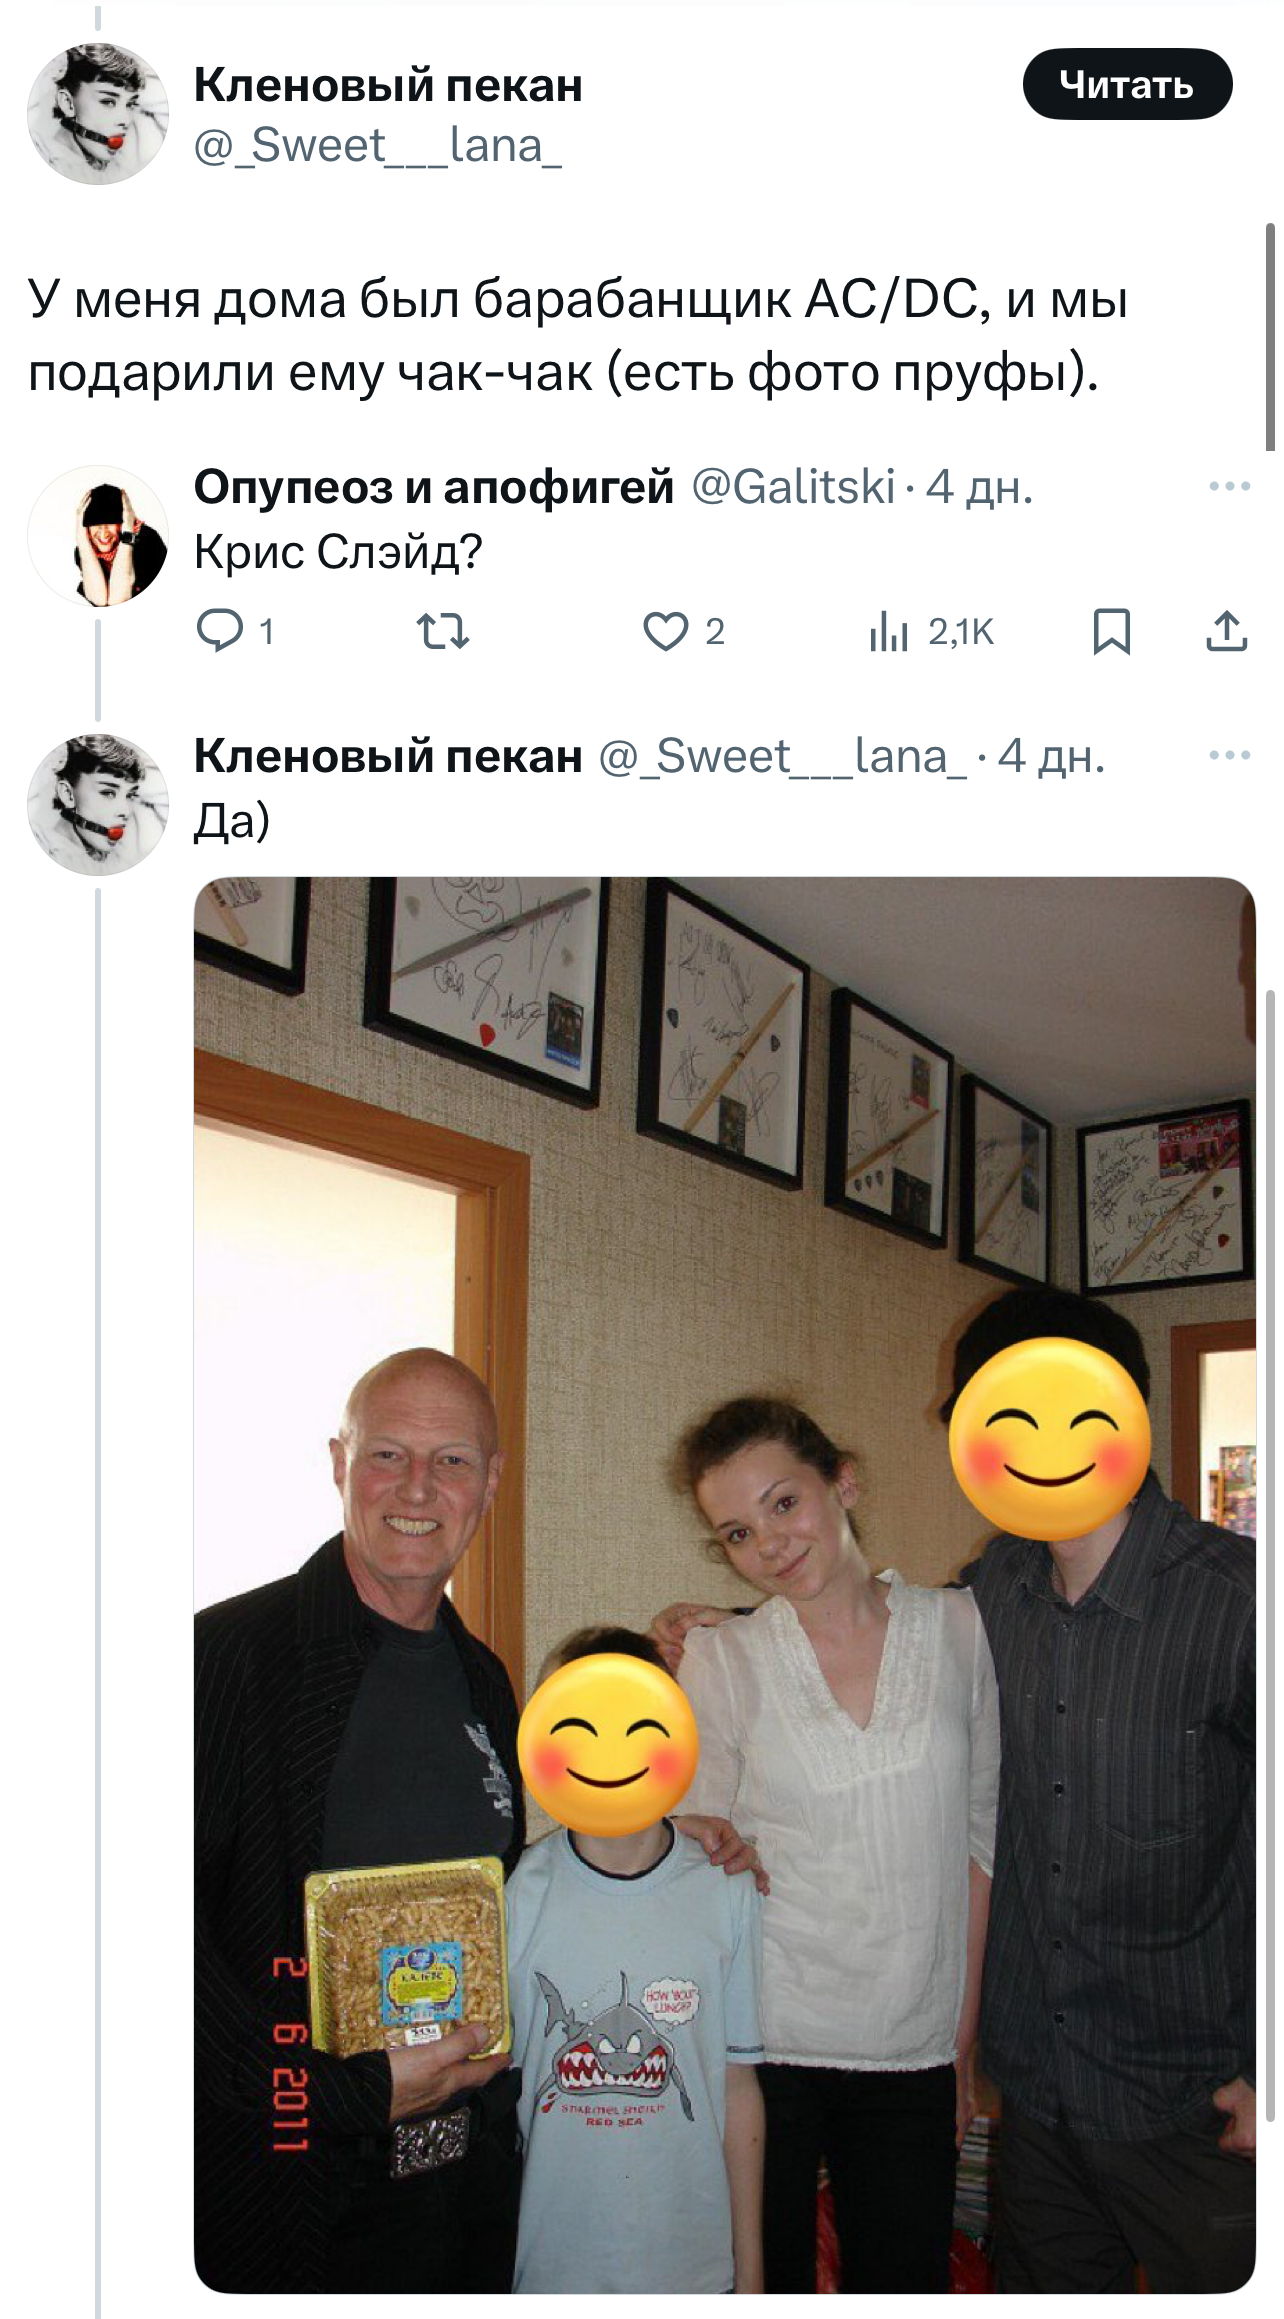This screenshot has width=1284, height=2319.
Task: Click the 4 дн. timestamp on Galitski's reply
Action: [x=979, y=487]
